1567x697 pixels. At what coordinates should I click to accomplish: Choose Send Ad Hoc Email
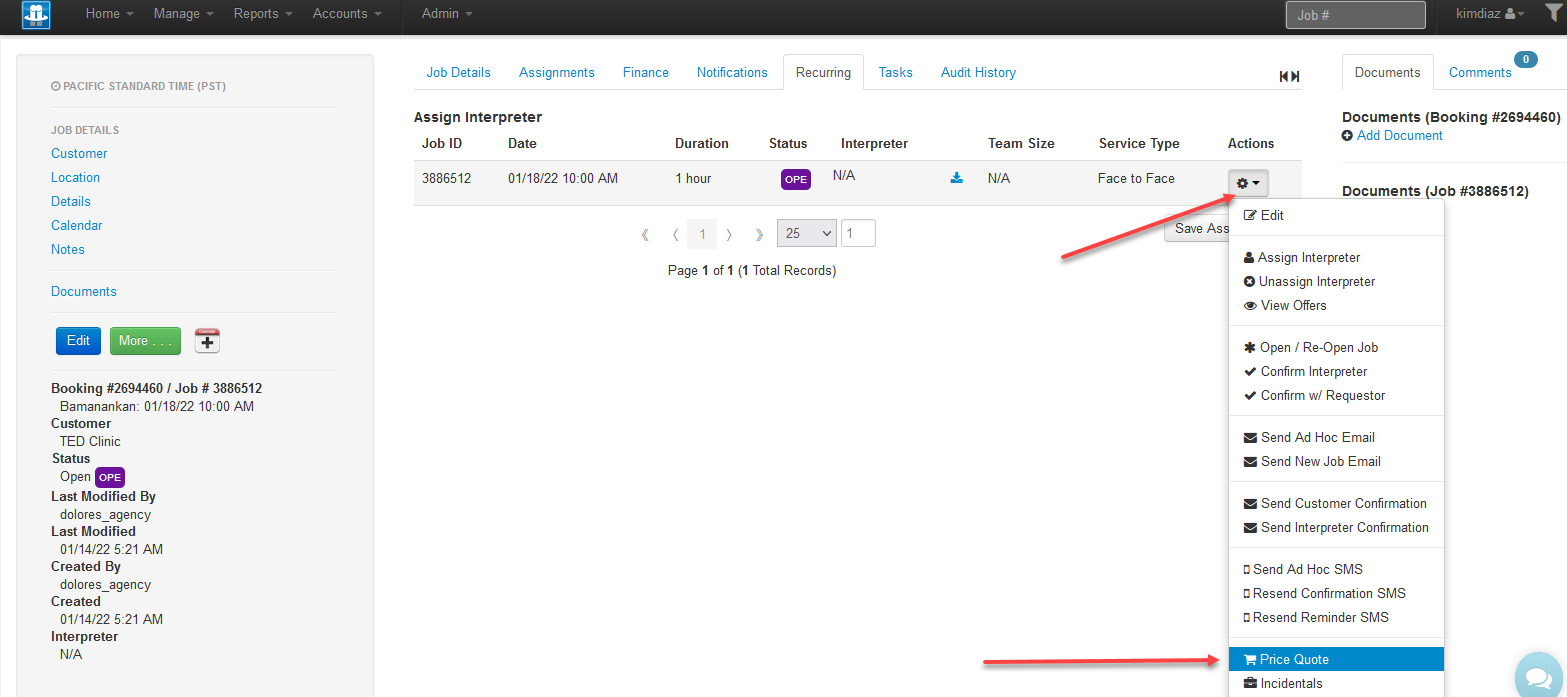click(x=1336, y=437)
